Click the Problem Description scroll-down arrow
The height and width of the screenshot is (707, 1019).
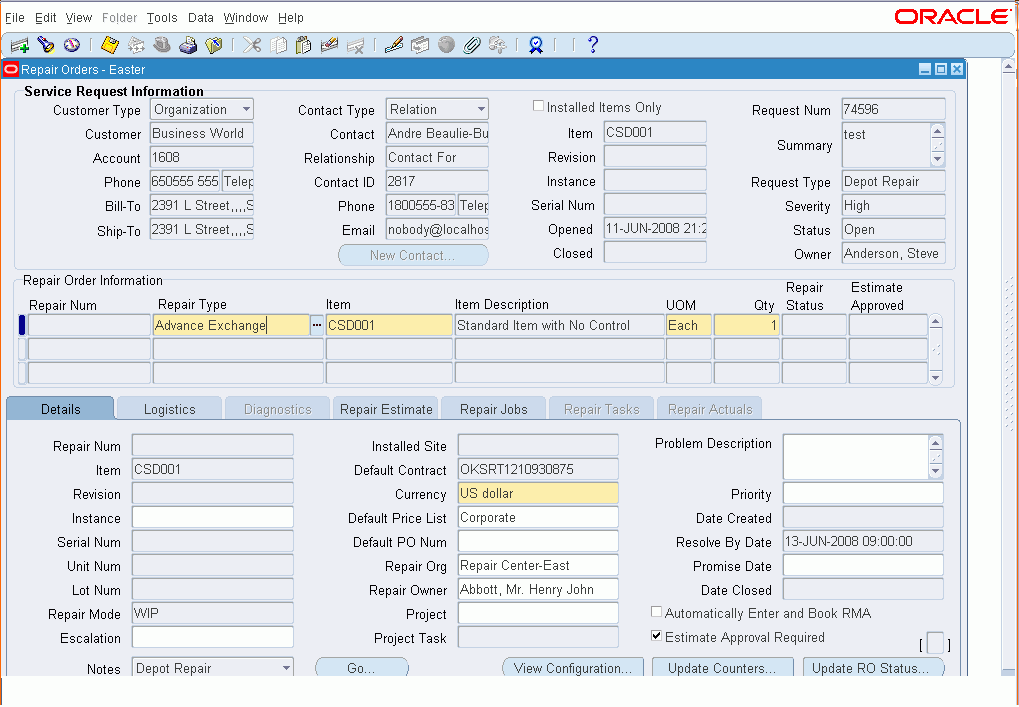tap(935, 471)
